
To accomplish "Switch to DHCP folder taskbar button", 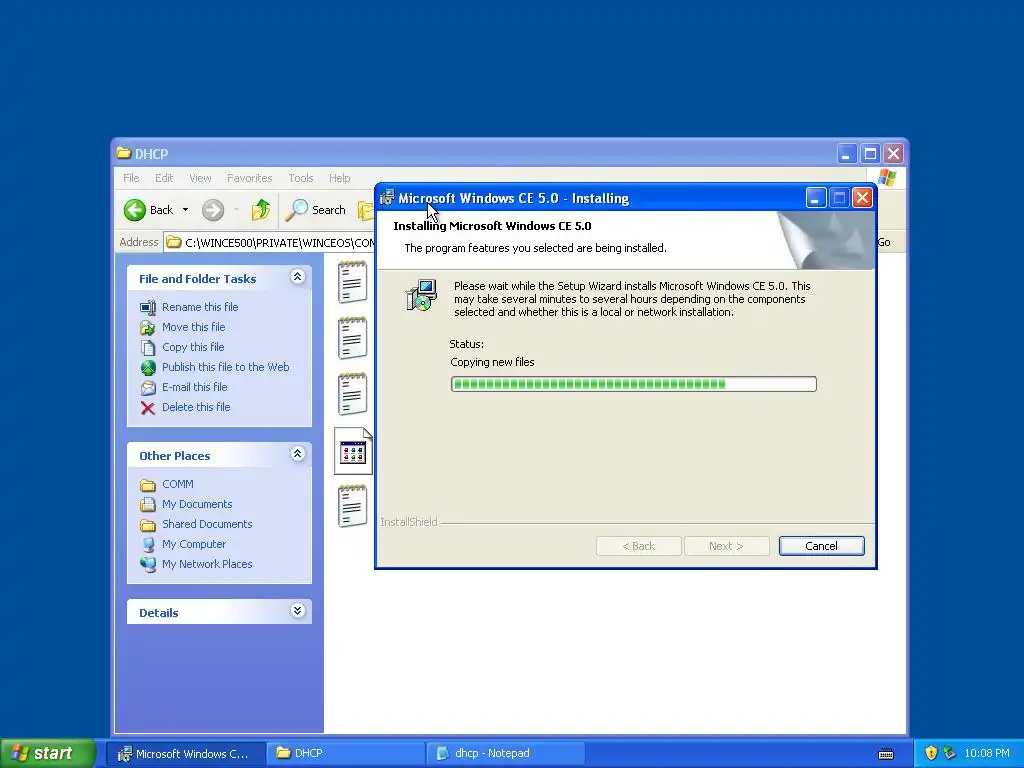I will pyautogui.click(x=346, y=754).
